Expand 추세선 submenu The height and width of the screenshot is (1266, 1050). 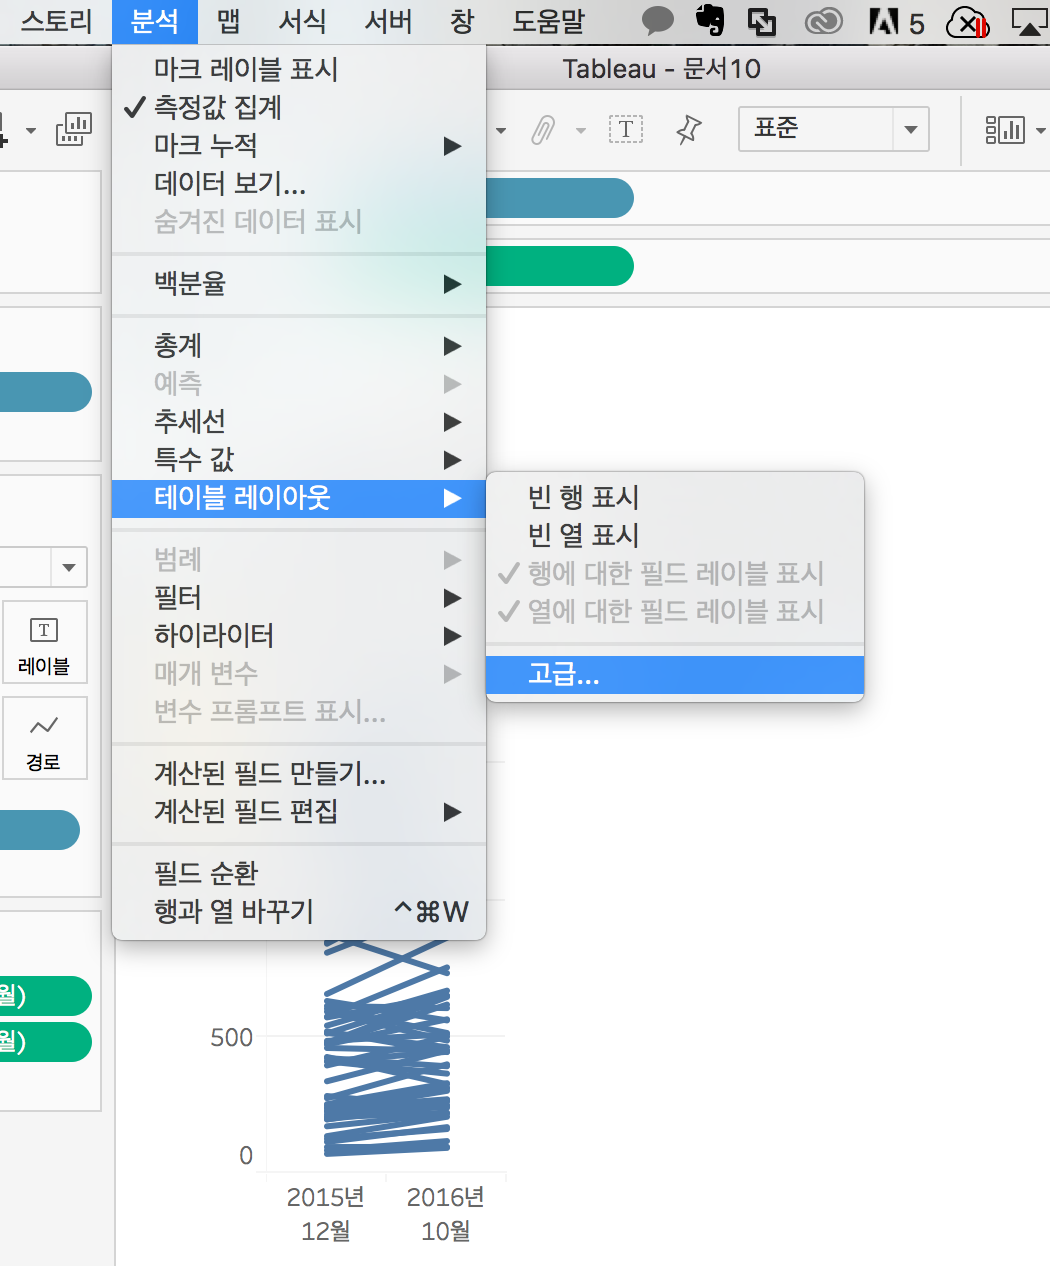click(x=299, y=421)
